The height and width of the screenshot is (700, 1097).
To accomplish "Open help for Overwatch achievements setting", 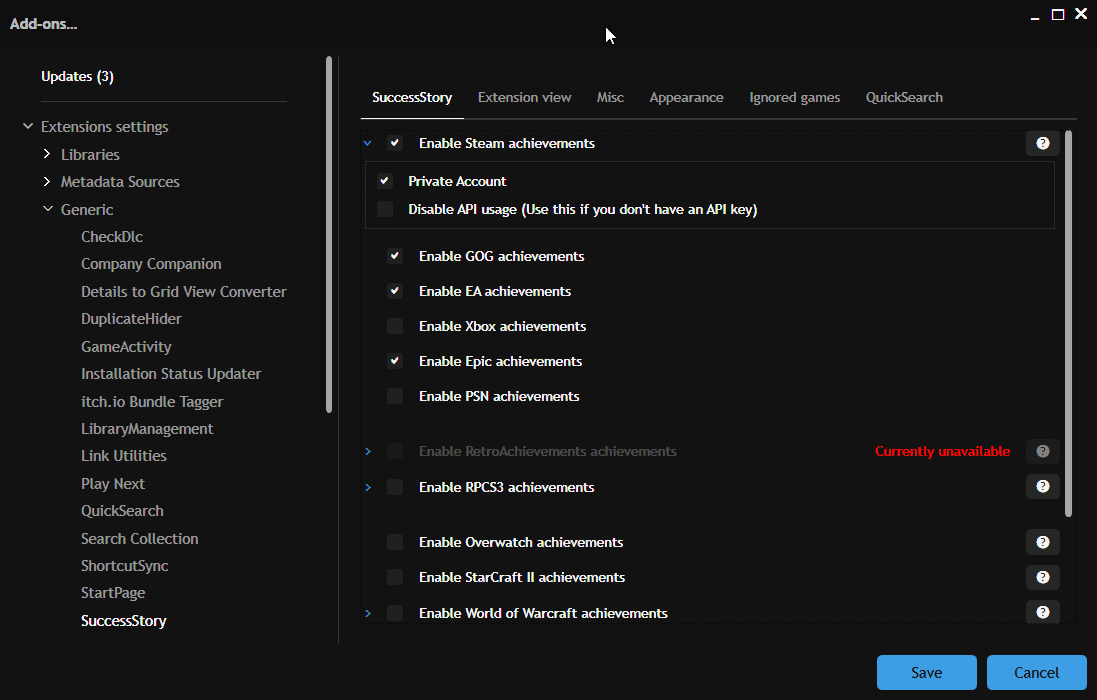I will [x=1042, y=541].
